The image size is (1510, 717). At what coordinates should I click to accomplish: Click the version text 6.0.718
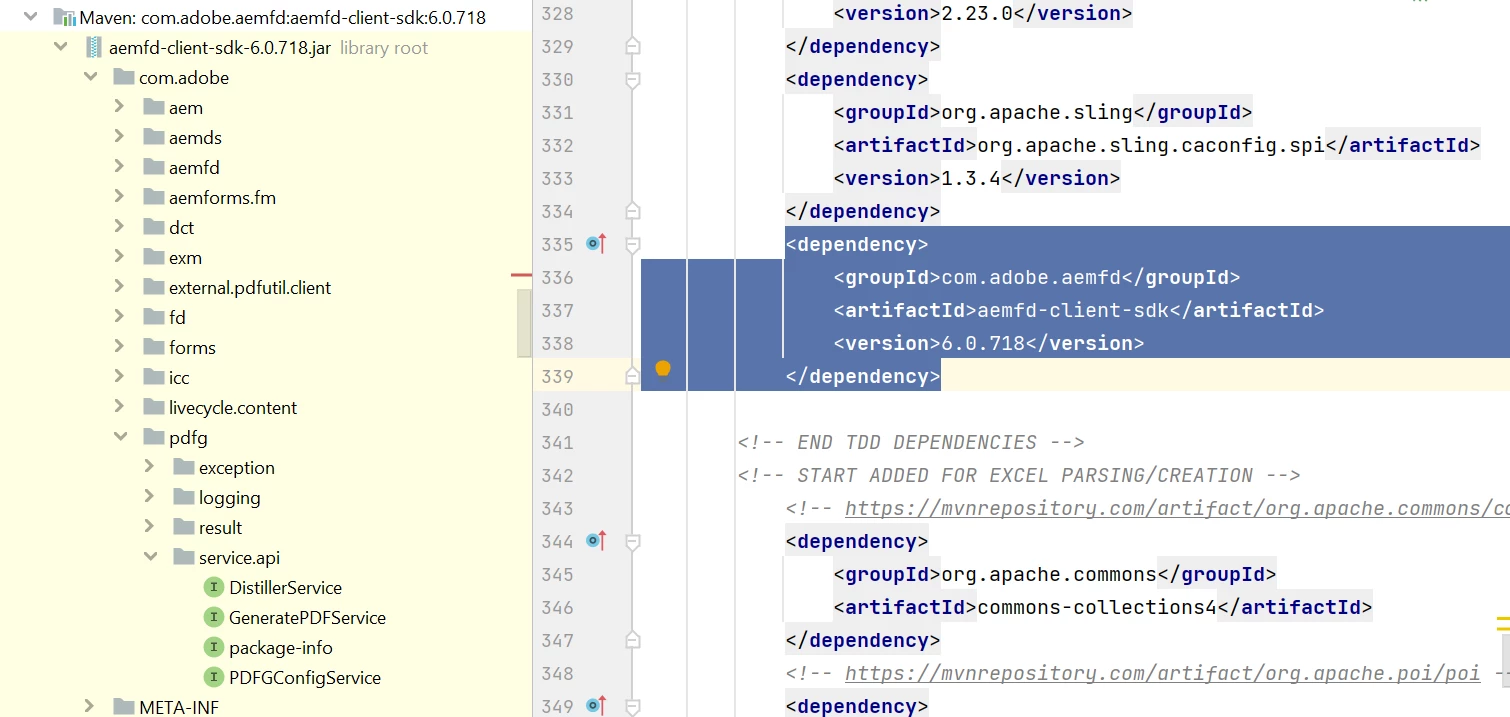click(983, 343)
